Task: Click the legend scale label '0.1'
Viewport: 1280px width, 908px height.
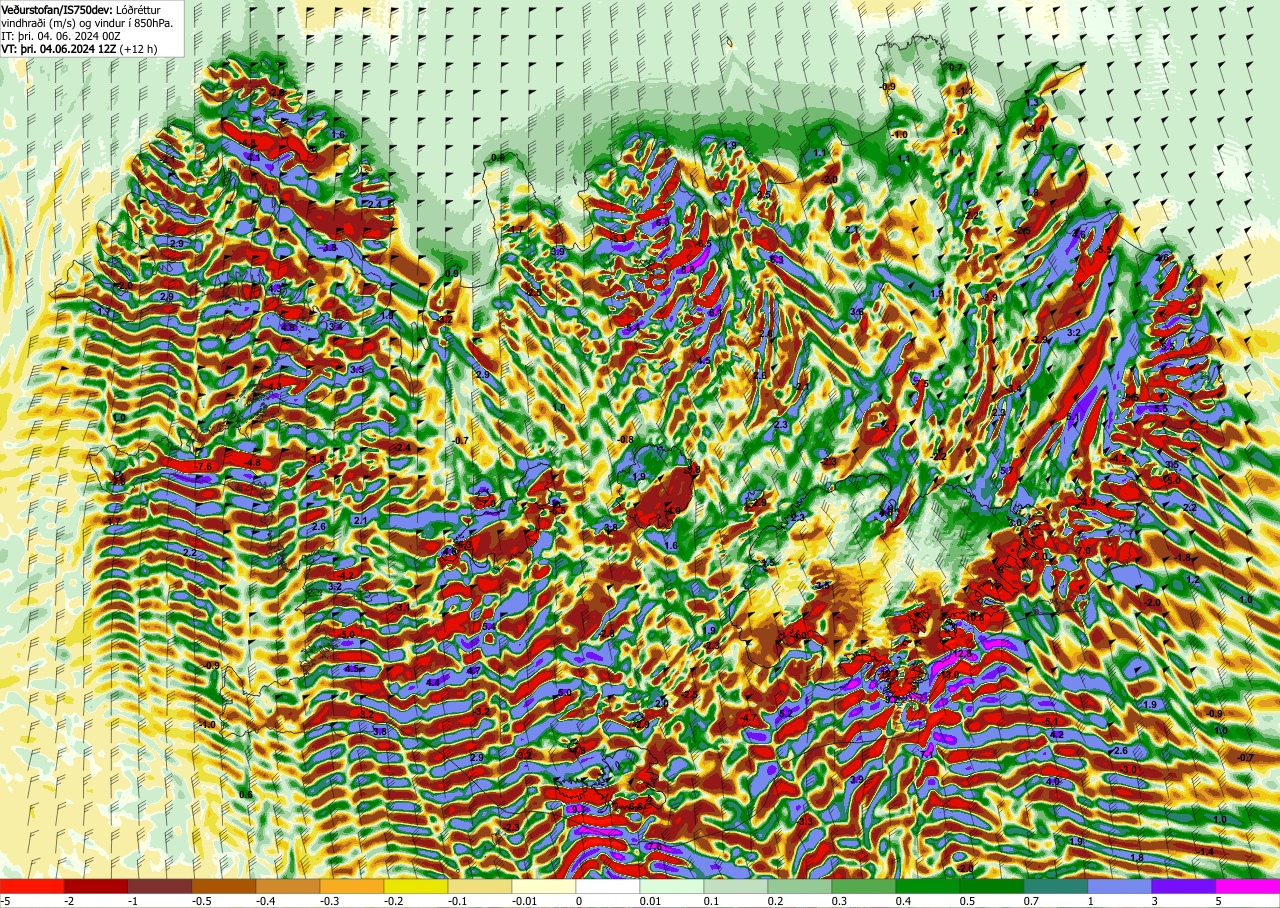Action: pos(712,901)
